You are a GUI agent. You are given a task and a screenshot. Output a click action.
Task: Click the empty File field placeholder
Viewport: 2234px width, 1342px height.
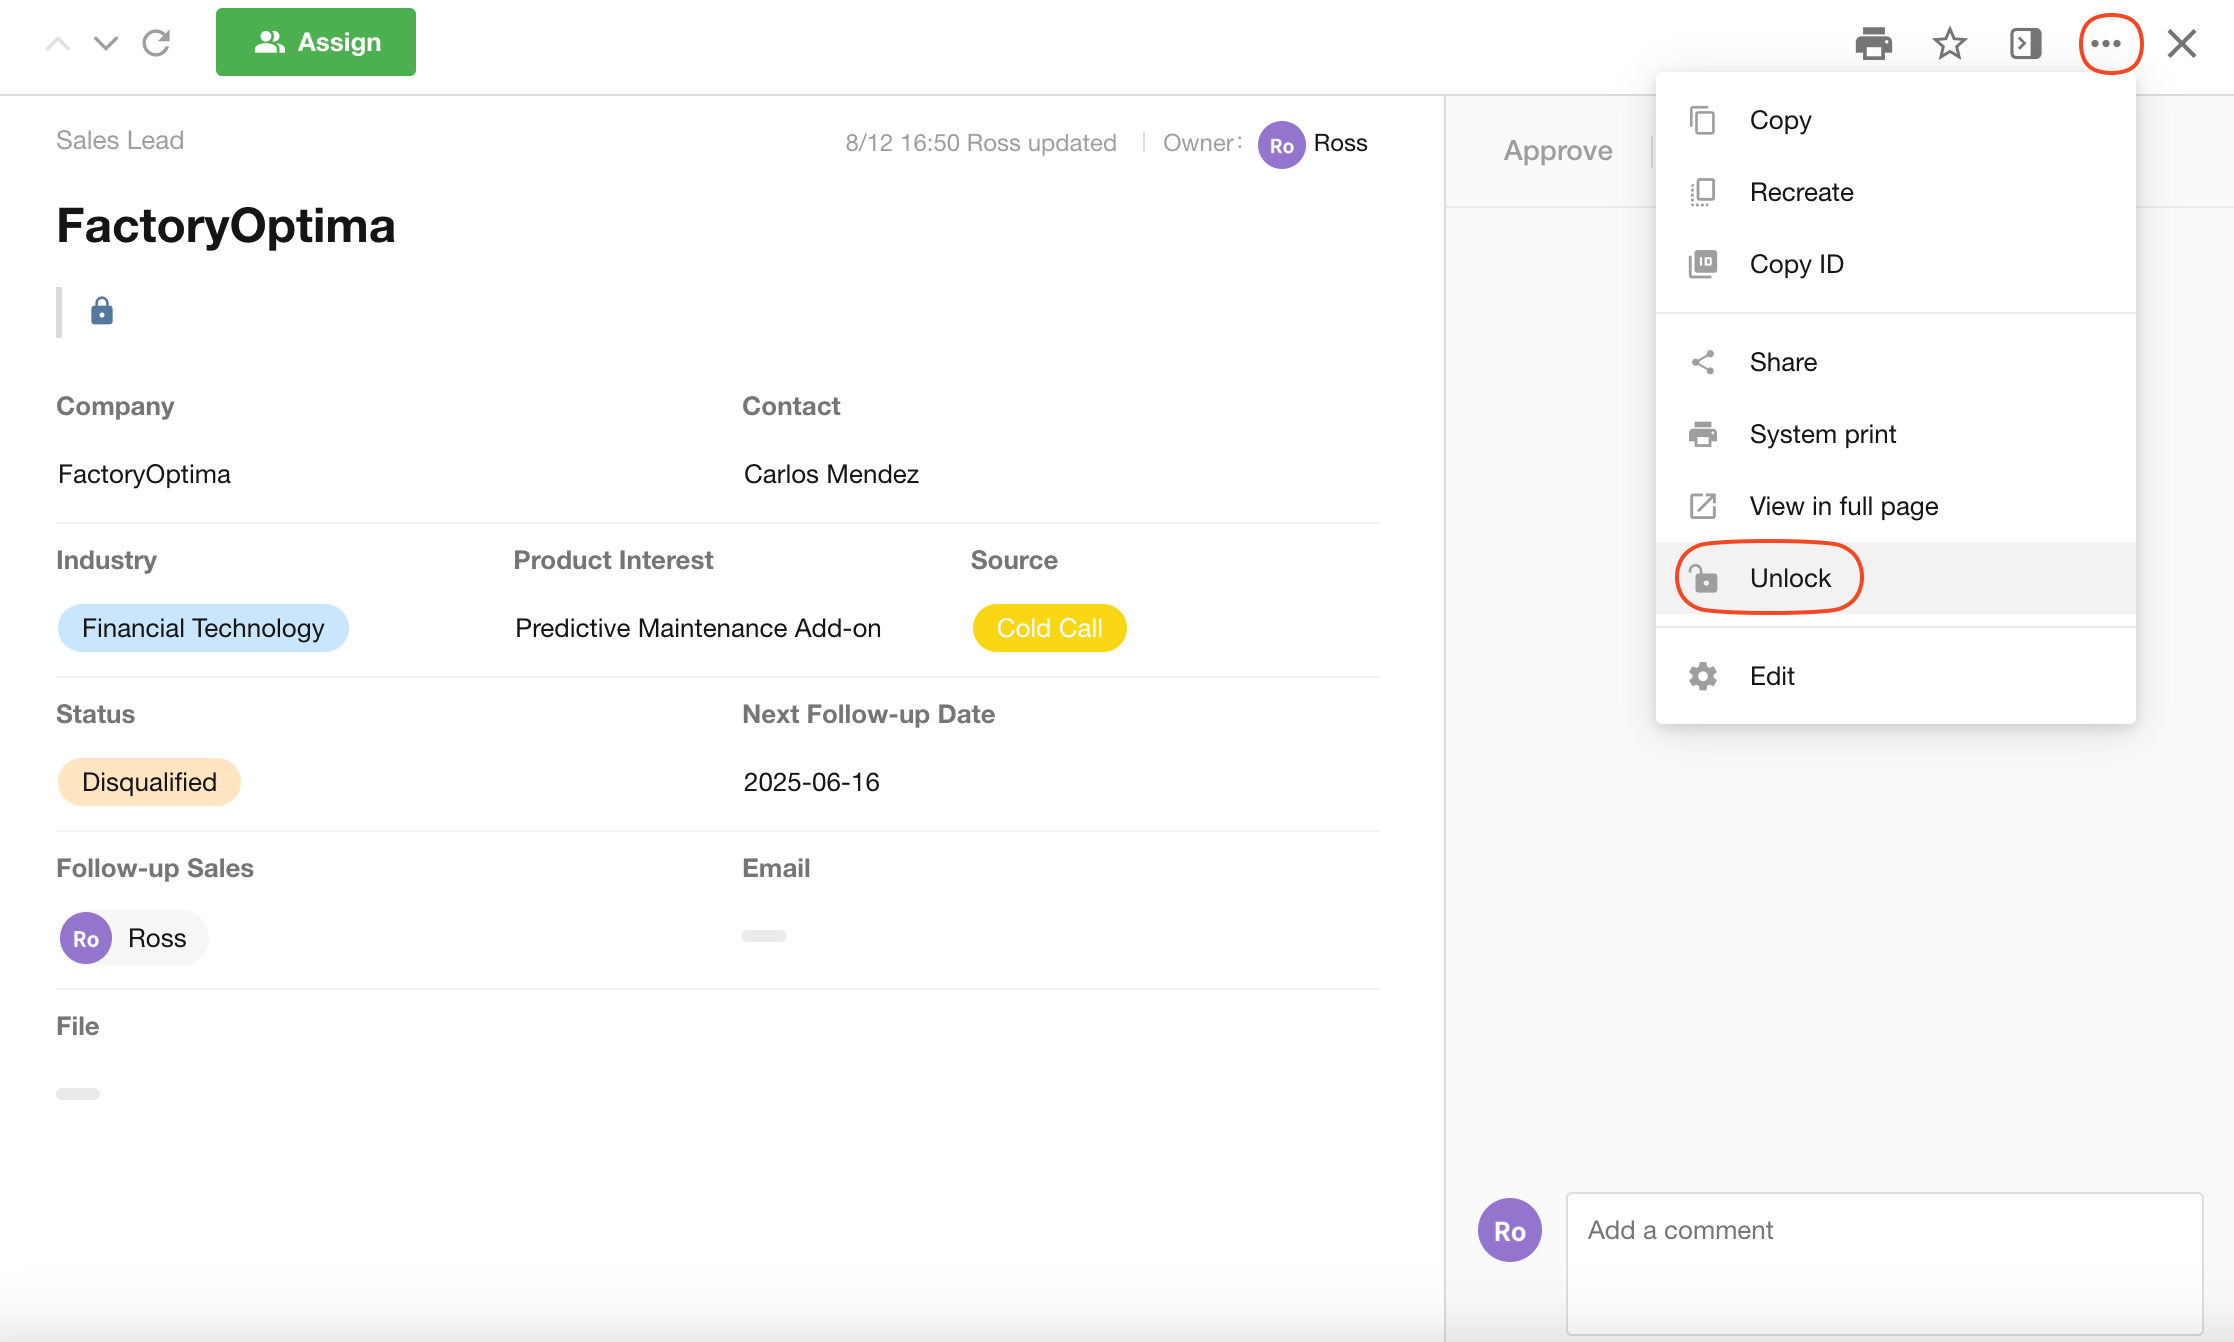[78, 1094]
